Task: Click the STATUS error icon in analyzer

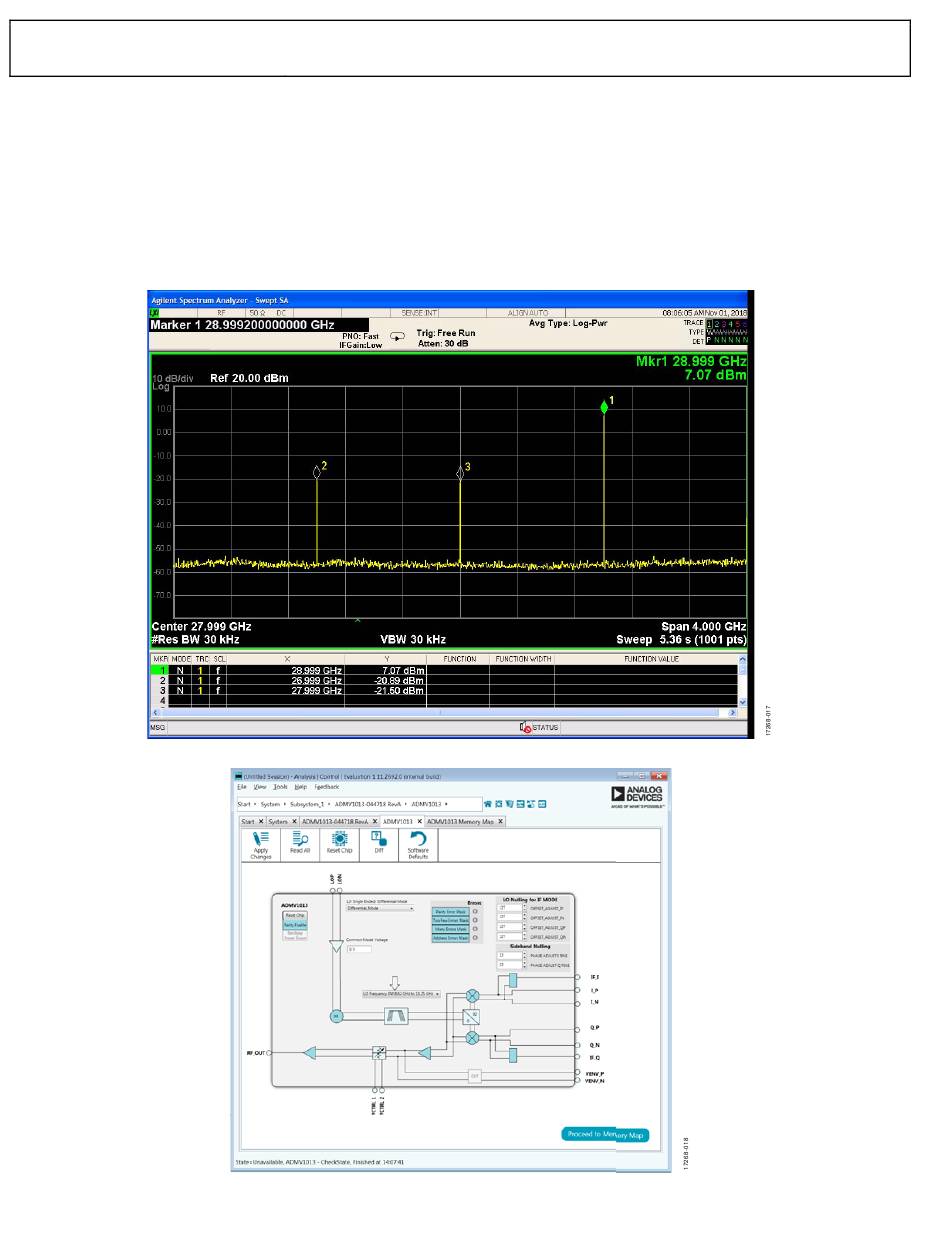Action: click(x=526, y=726)
